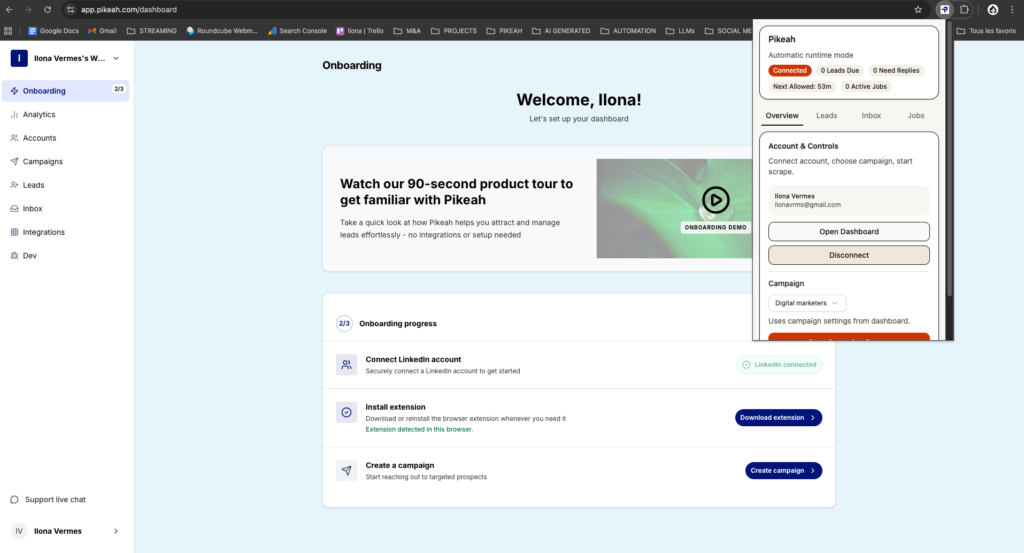Switch to the Jobs tab in extension
The width and height of the screenshot is (1024, 553).
(915, 116)
